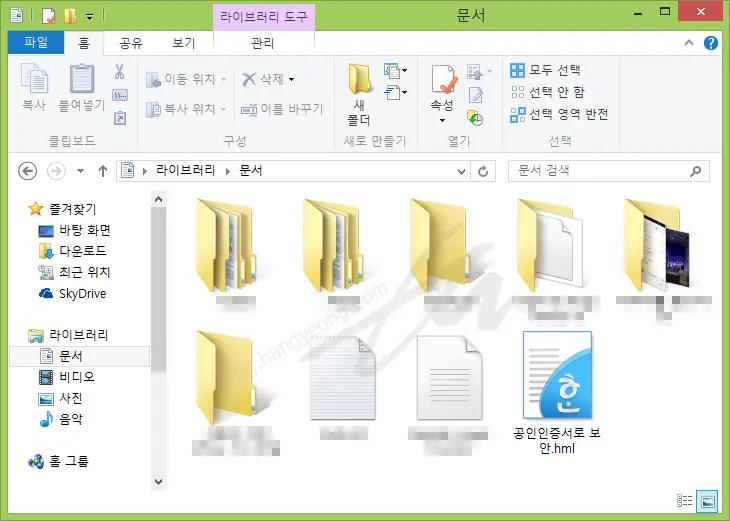The width and height of the screenshot is (730, 521).
Task: Open 홈 그룹 in navigation pane
Action: [58, 461]
